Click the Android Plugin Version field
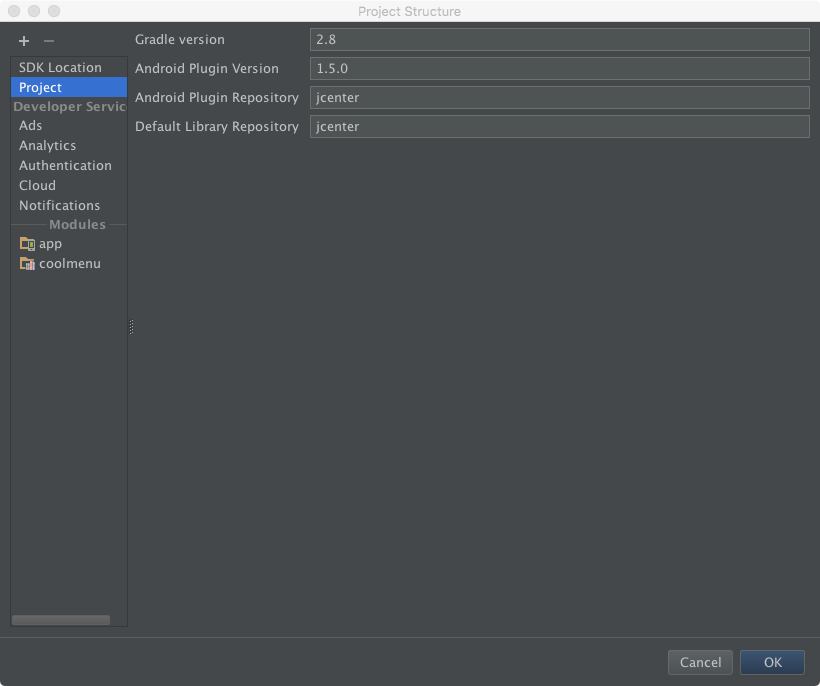This screenshot has height=686, width=820. click(x=560, y=68)
